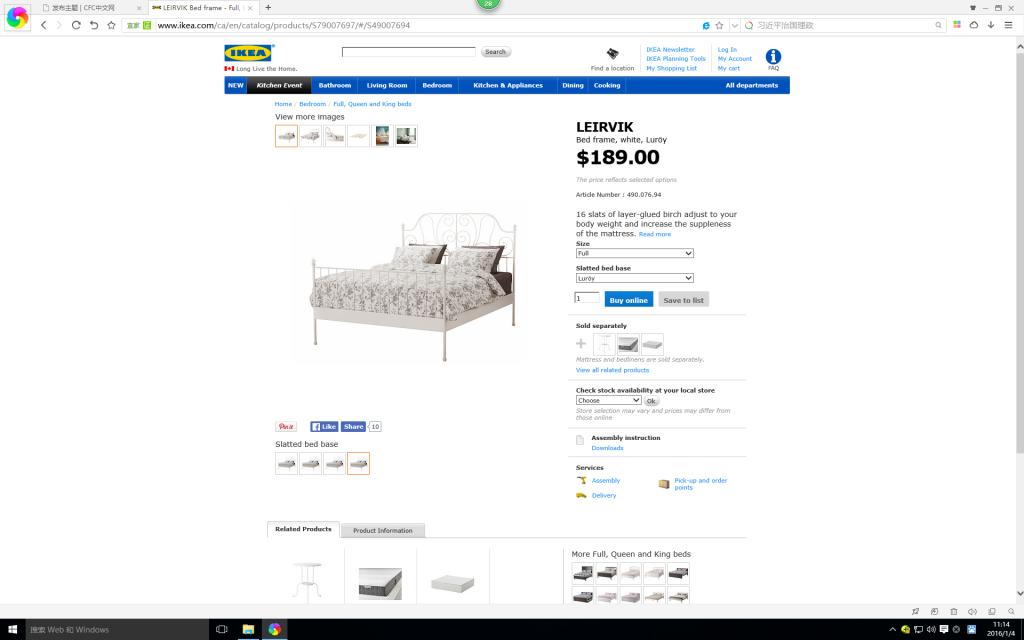Open the Size dropdown showing Full
This screenshot has height=640, width=1024.
[x=634, y=253]
